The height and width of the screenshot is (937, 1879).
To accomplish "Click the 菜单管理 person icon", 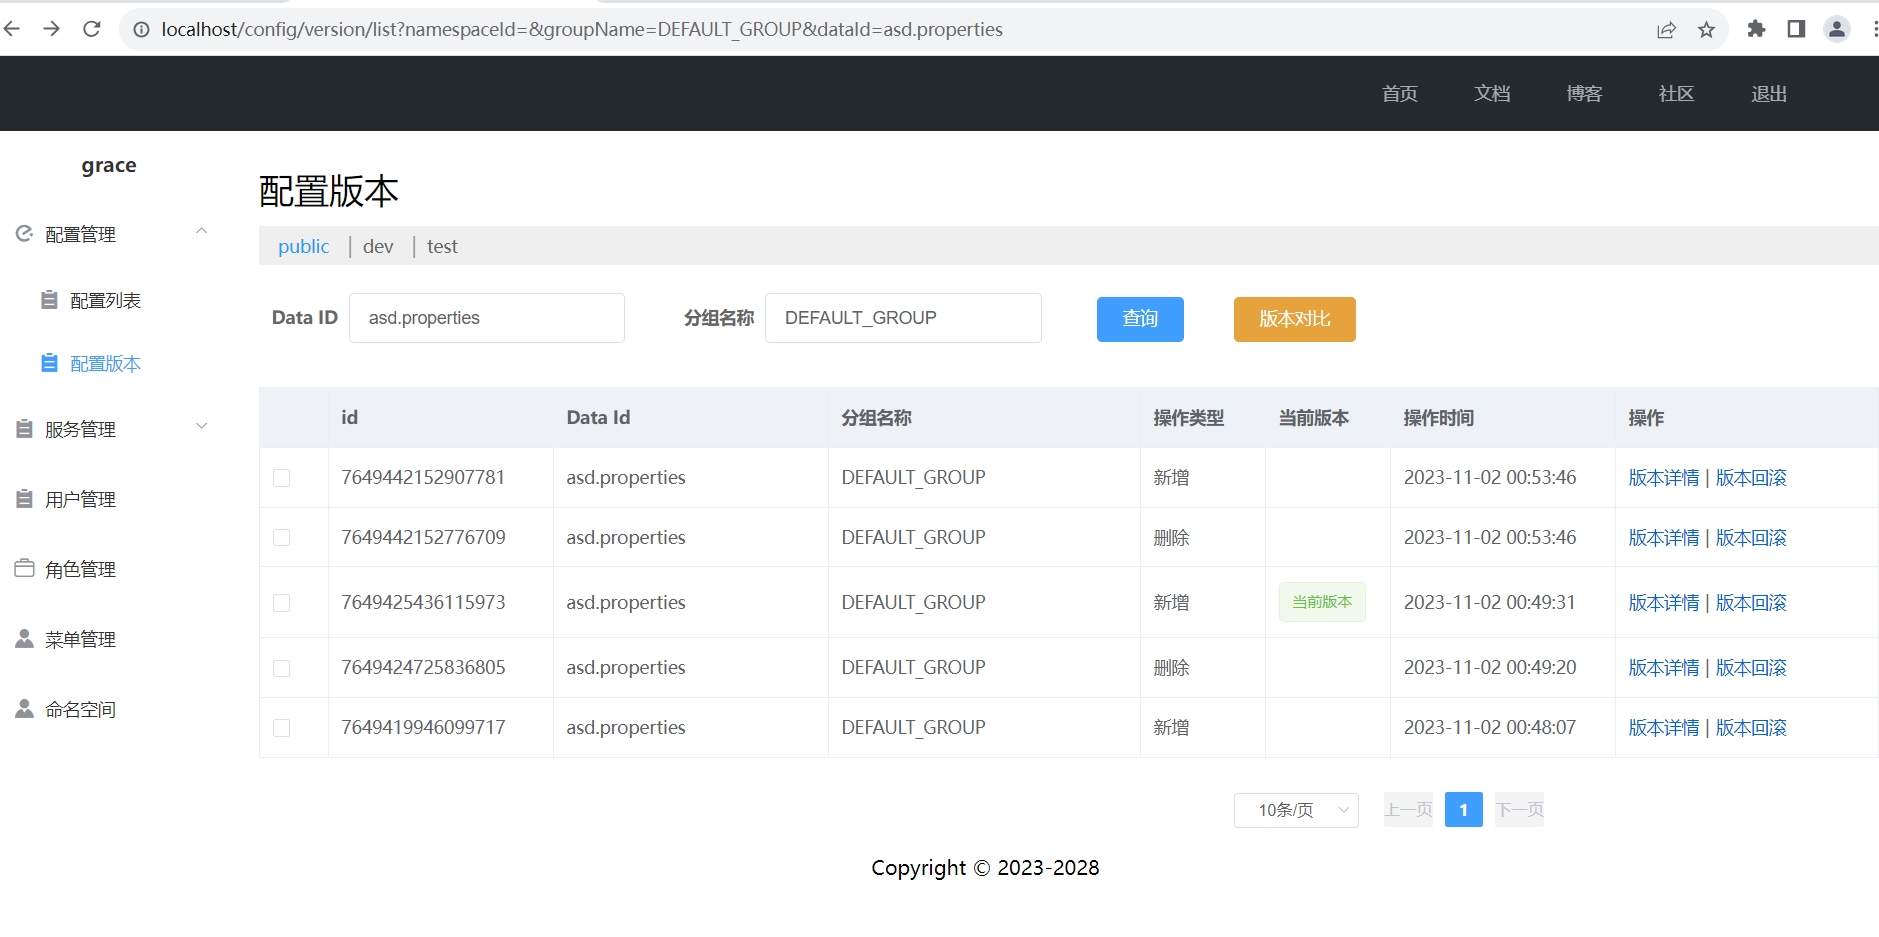I will pyautogui.click(x=24, y=638).
